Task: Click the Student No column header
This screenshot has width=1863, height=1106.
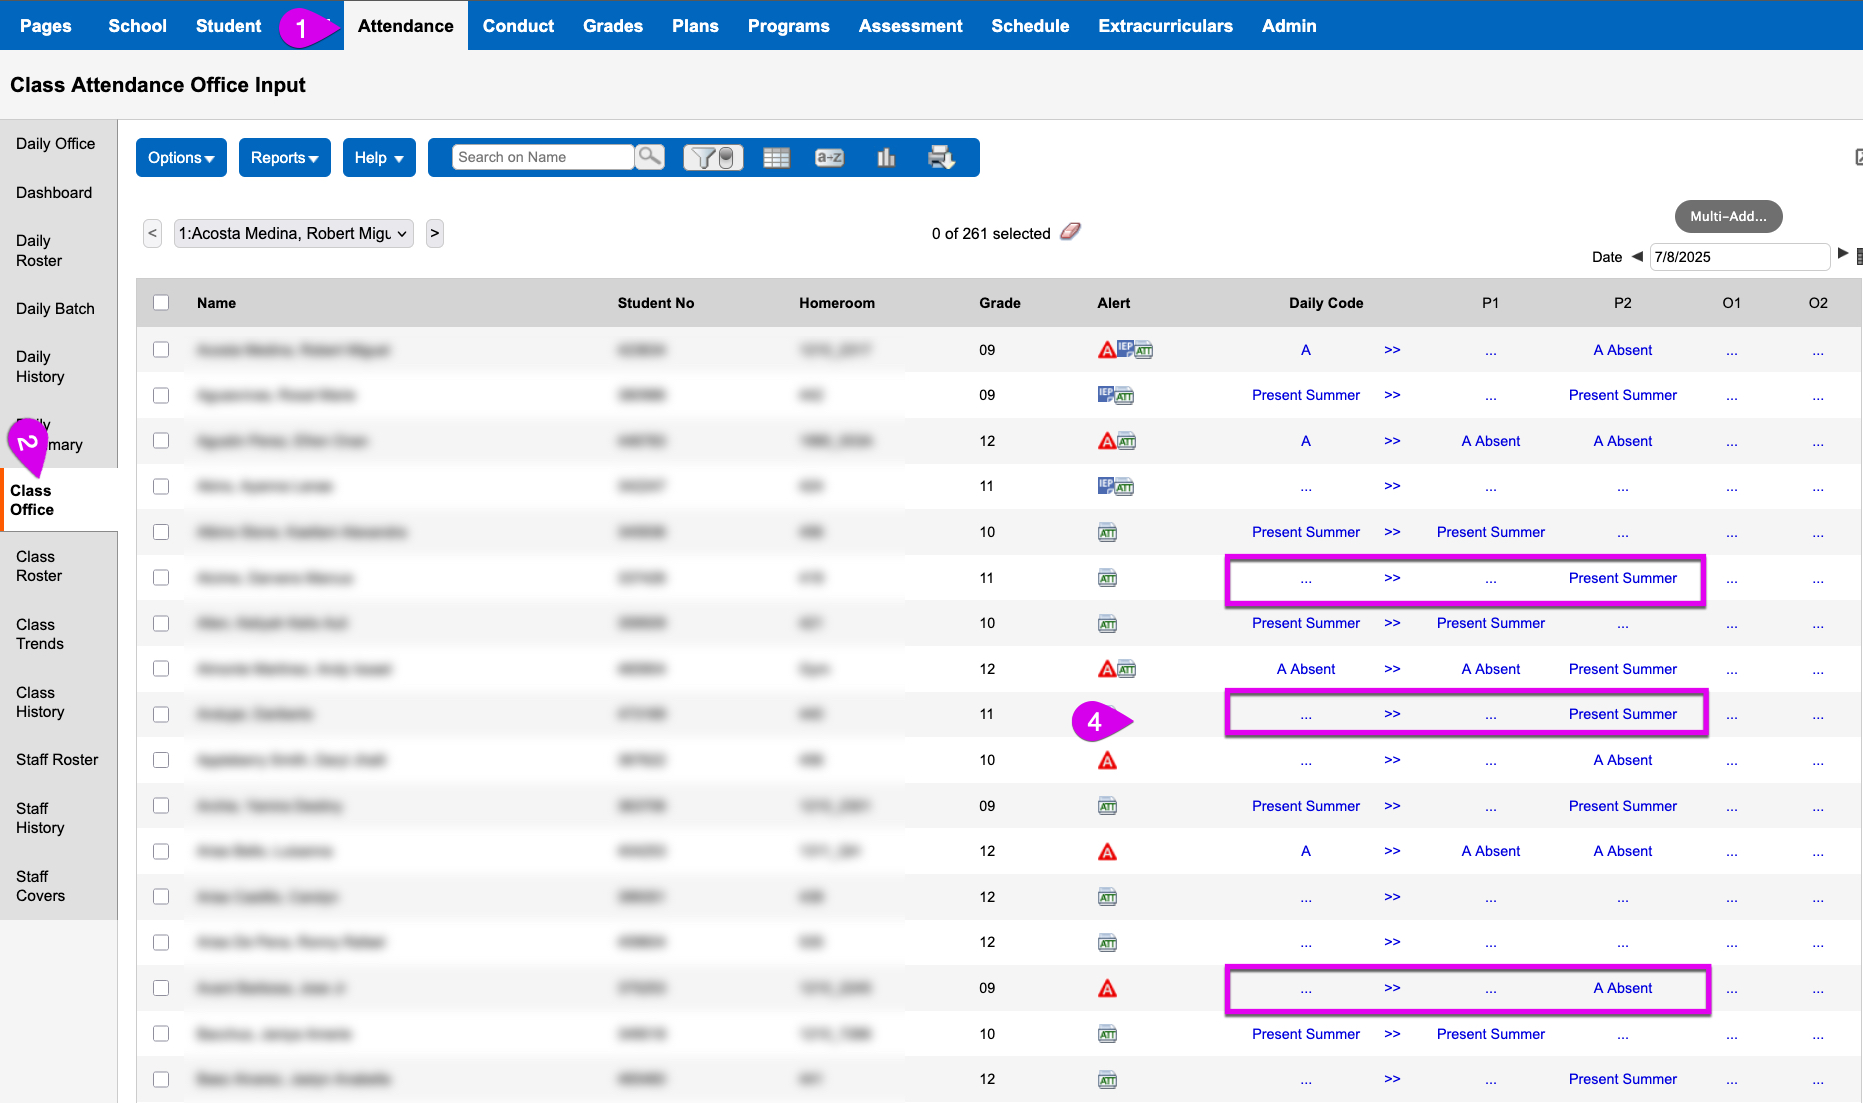Action: coord(656,303)
